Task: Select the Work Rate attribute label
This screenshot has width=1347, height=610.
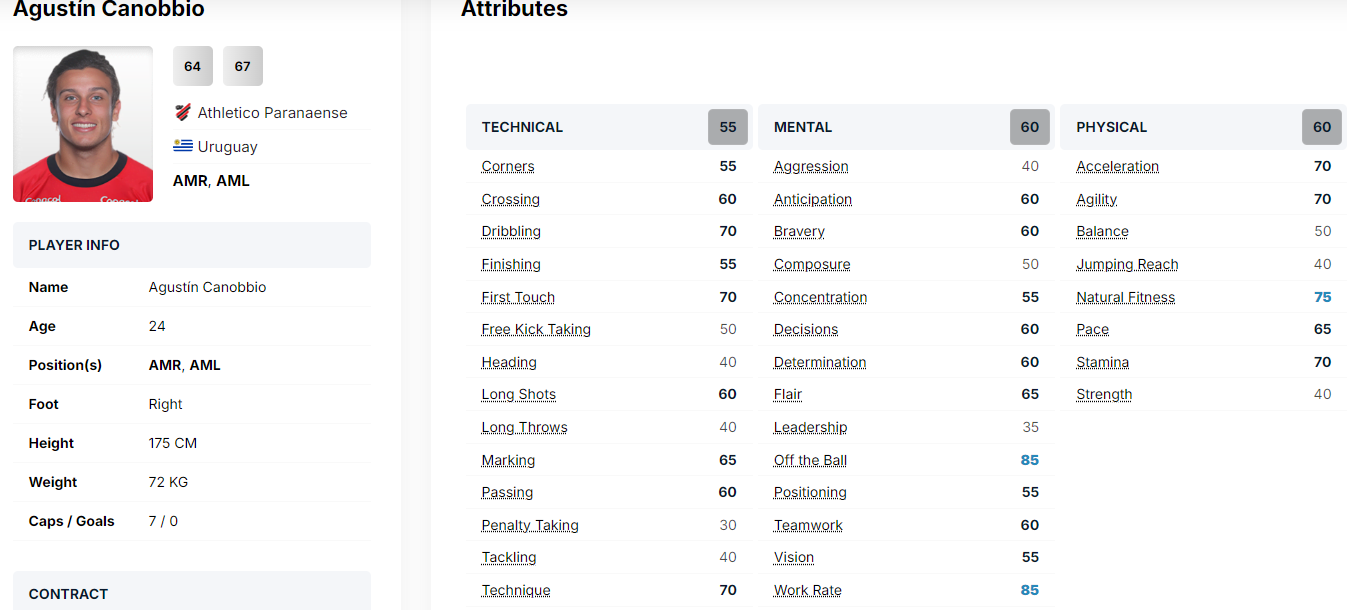Action: 807,590
